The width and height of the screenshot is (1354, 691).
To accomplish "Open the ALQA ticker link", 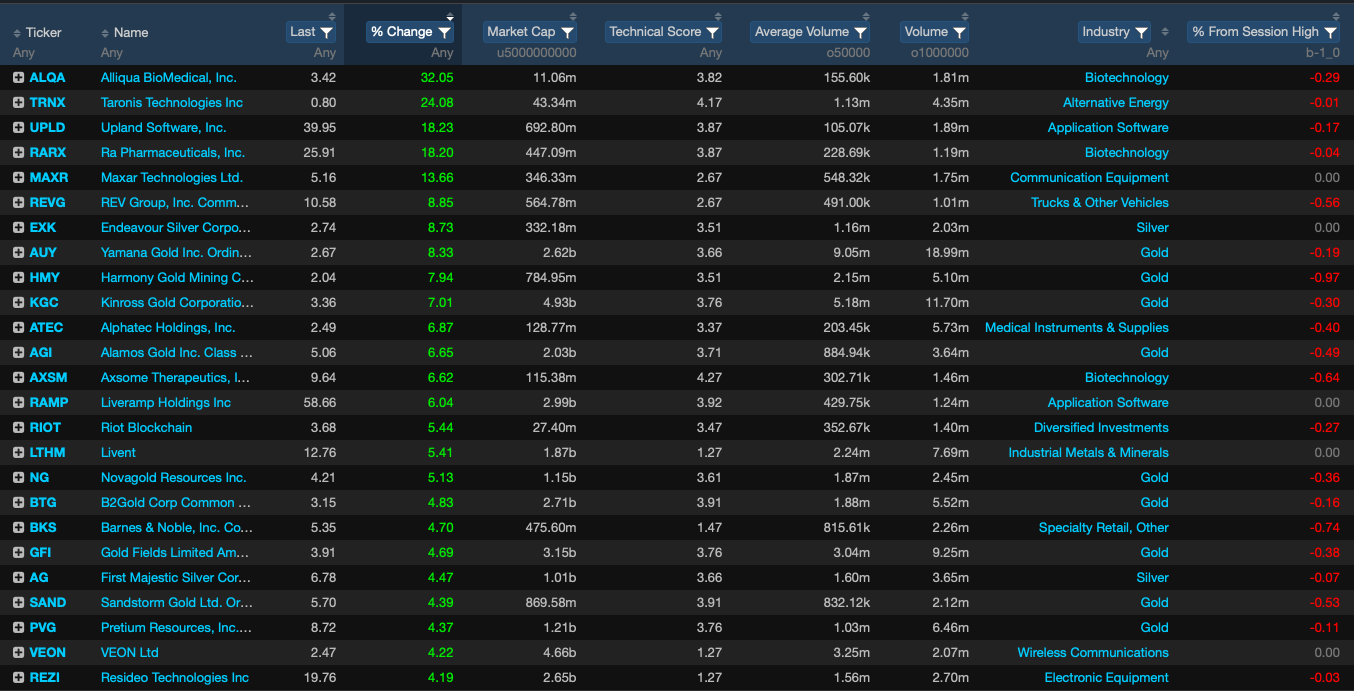I will pos(47,78).
